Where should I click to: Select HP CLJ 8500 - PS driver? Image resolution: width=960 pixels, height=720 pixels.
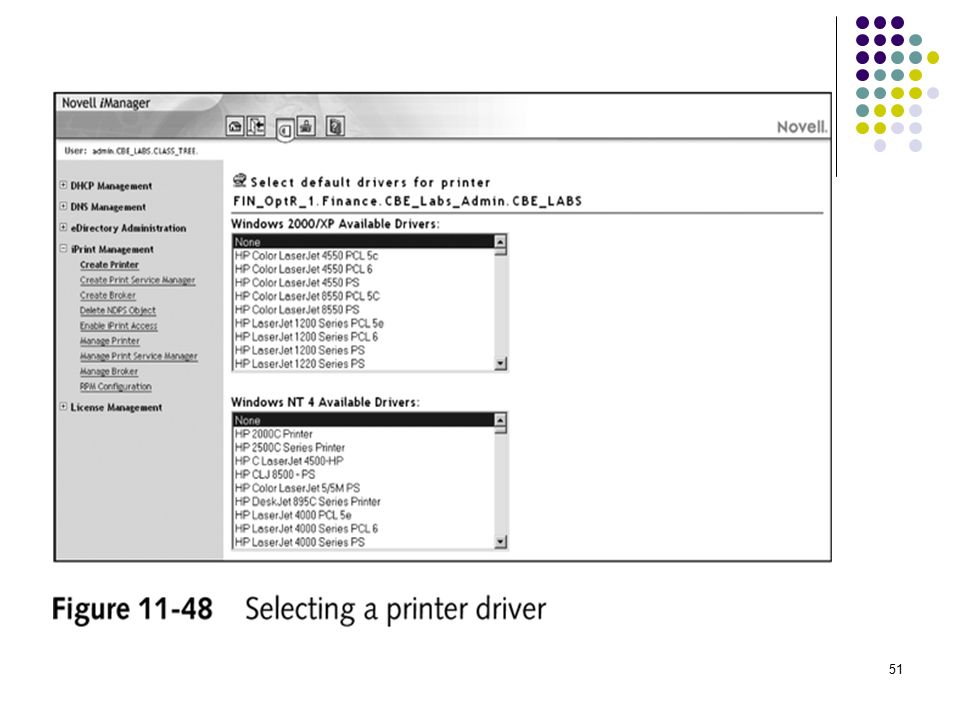(364, 474)
